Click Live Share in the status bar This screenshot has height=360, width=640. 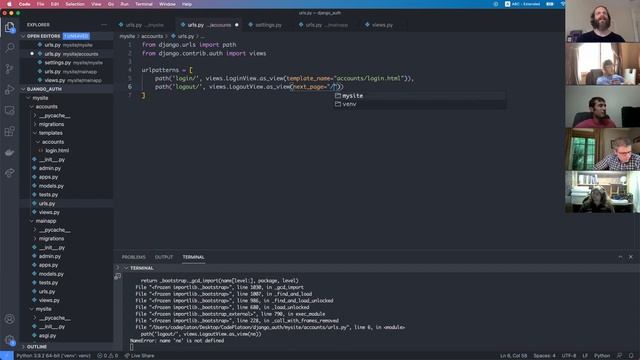[139, 356]
